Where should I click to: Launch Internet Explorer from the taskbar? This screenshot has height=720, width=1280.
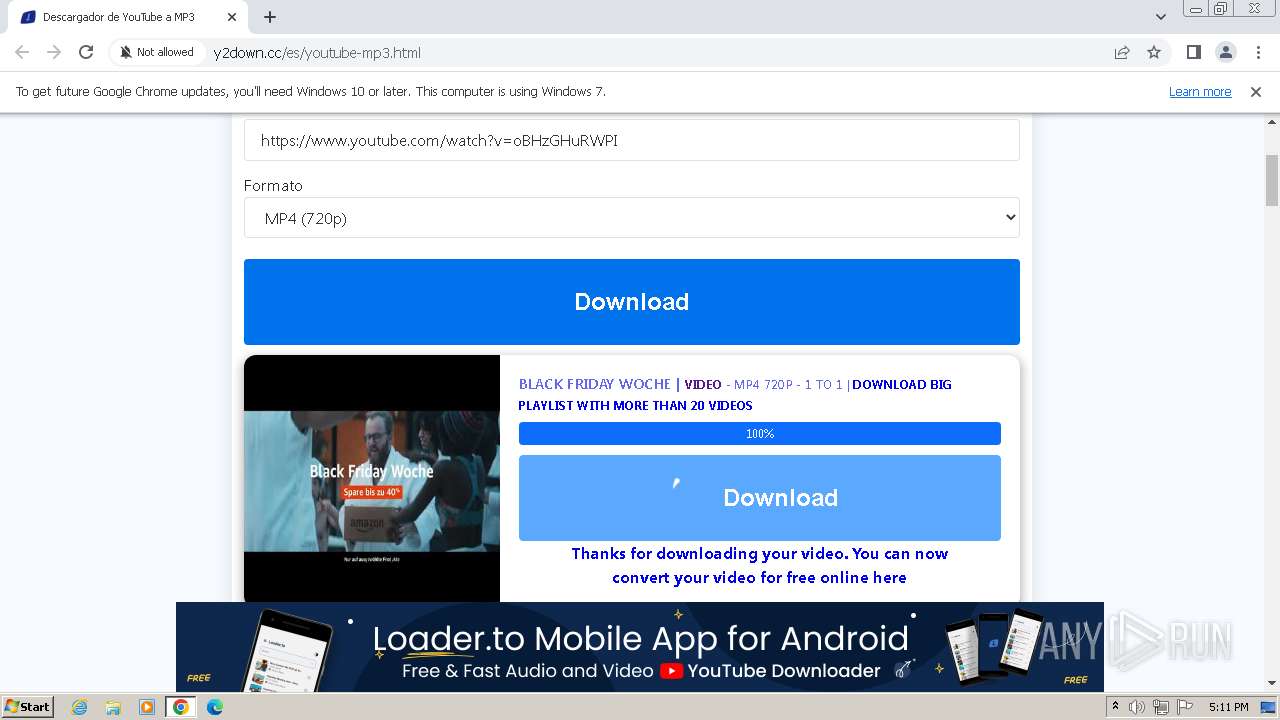click(x=80, y=707)
